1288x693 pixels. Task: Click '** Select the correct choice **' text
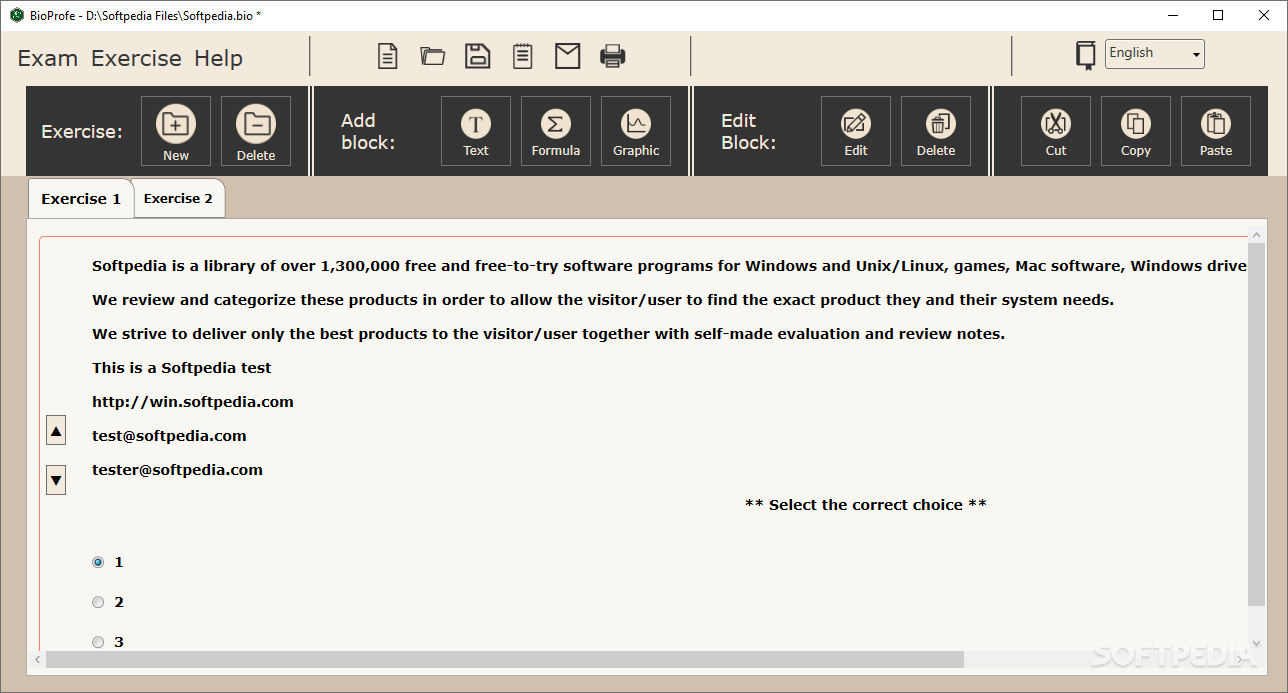(866, 505)
